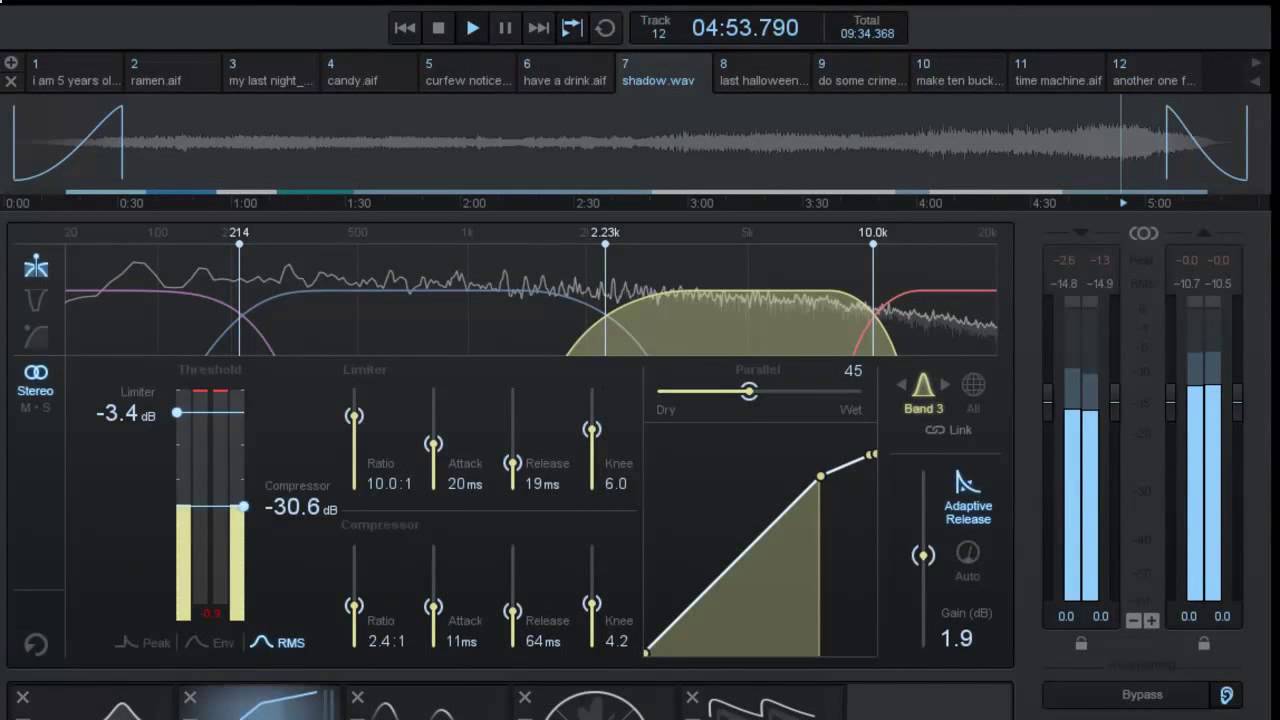
Task: Select RMS detection mode
Action: tap(278, 642)
